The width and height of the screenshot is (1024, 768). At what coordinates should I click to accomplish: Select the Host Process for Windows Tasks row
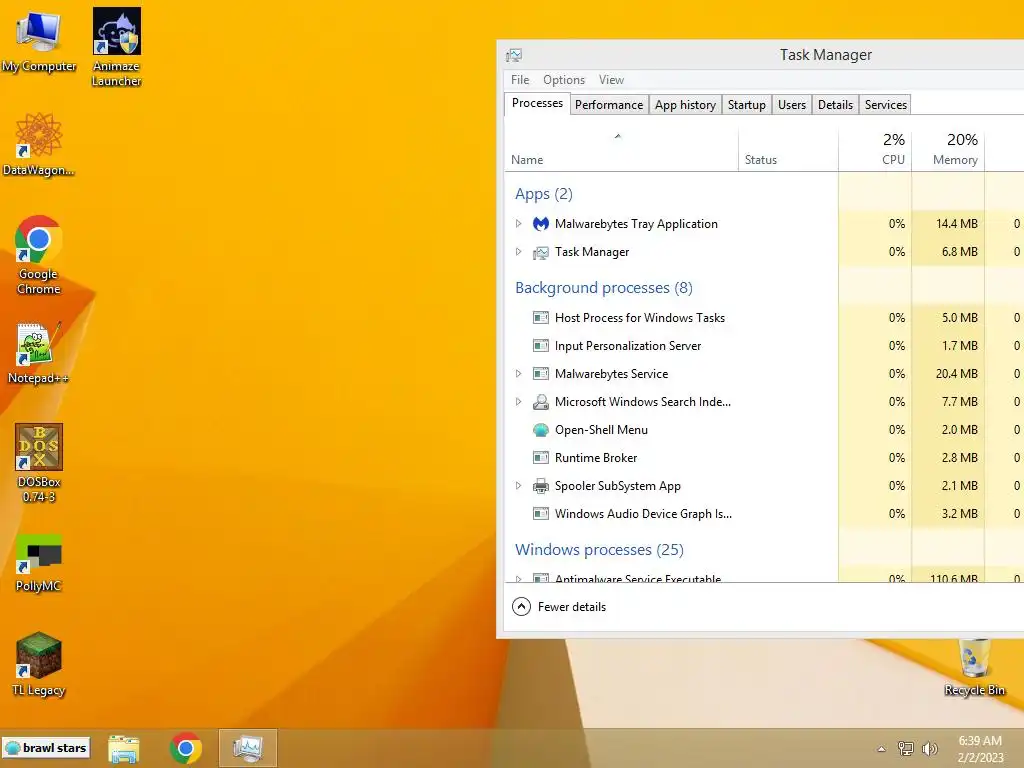click(x=764, y=318)
